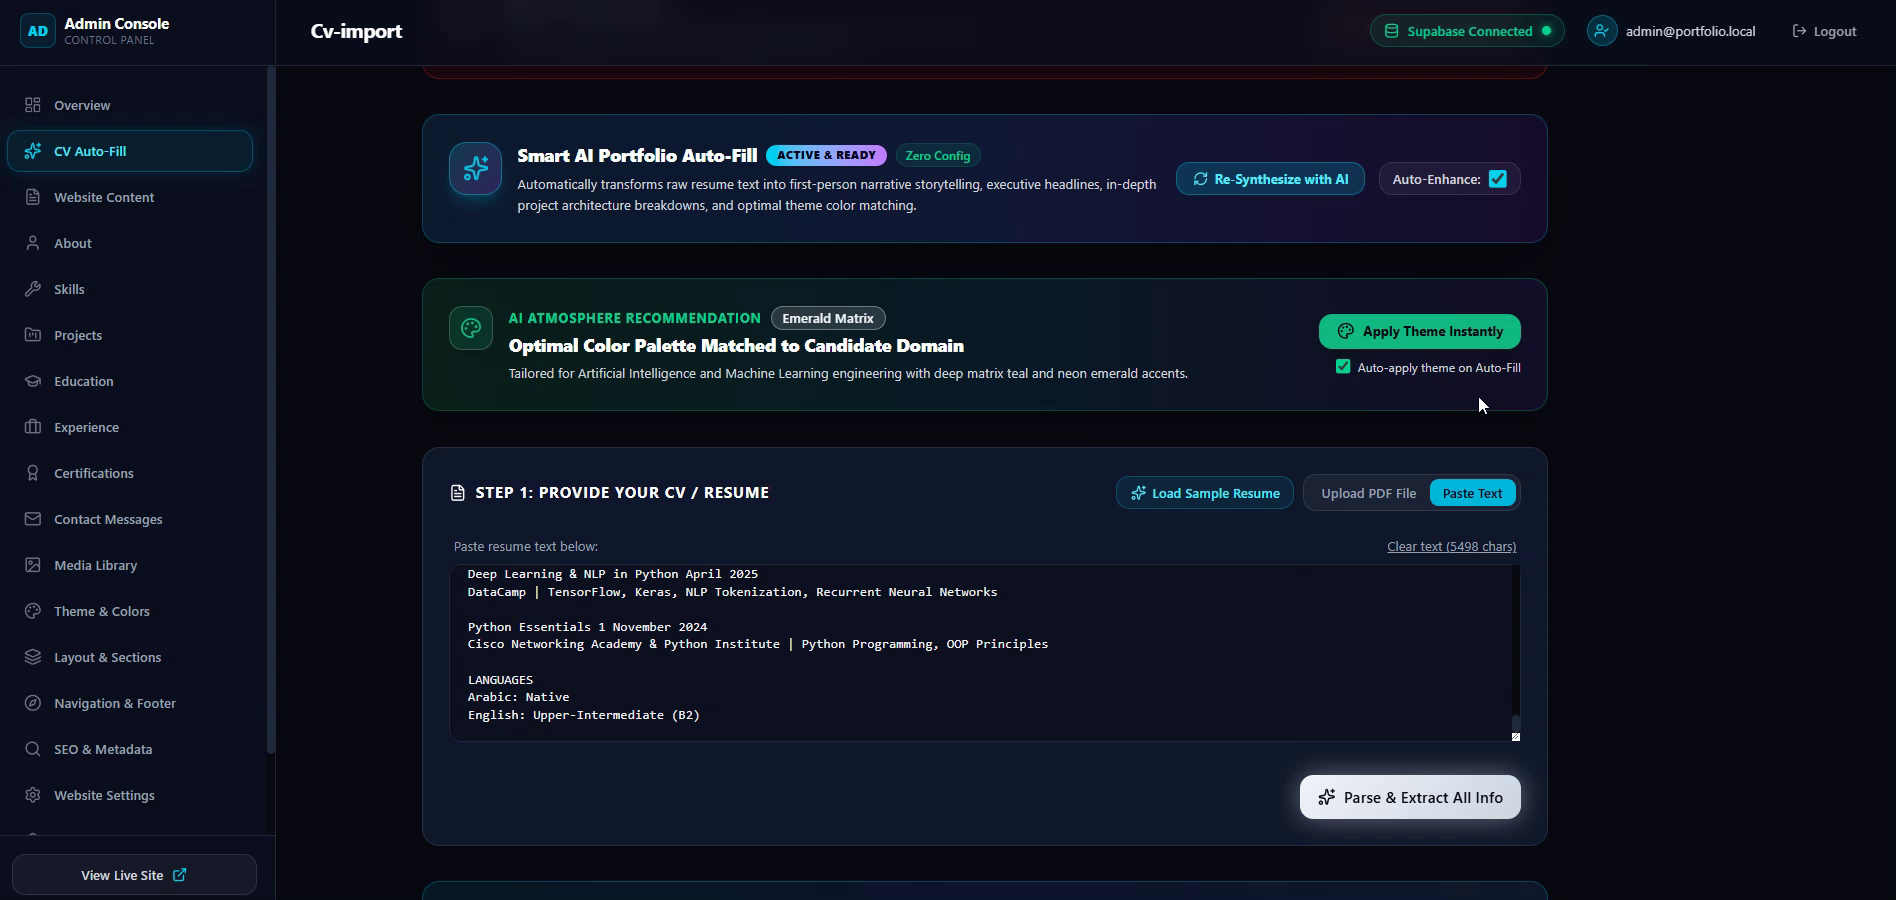Click the textarea resize handle corner
The width and height of the screenshot is (1896, 900).
pyautogui.click(x=1515, y=736)
